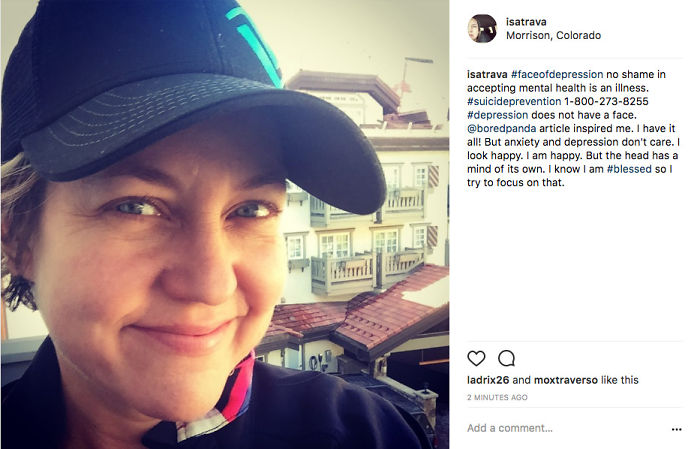The height and width of the screenshot is (449, 700).
Task: Like the post with the heart icon
Action: (x=476, y=358)
